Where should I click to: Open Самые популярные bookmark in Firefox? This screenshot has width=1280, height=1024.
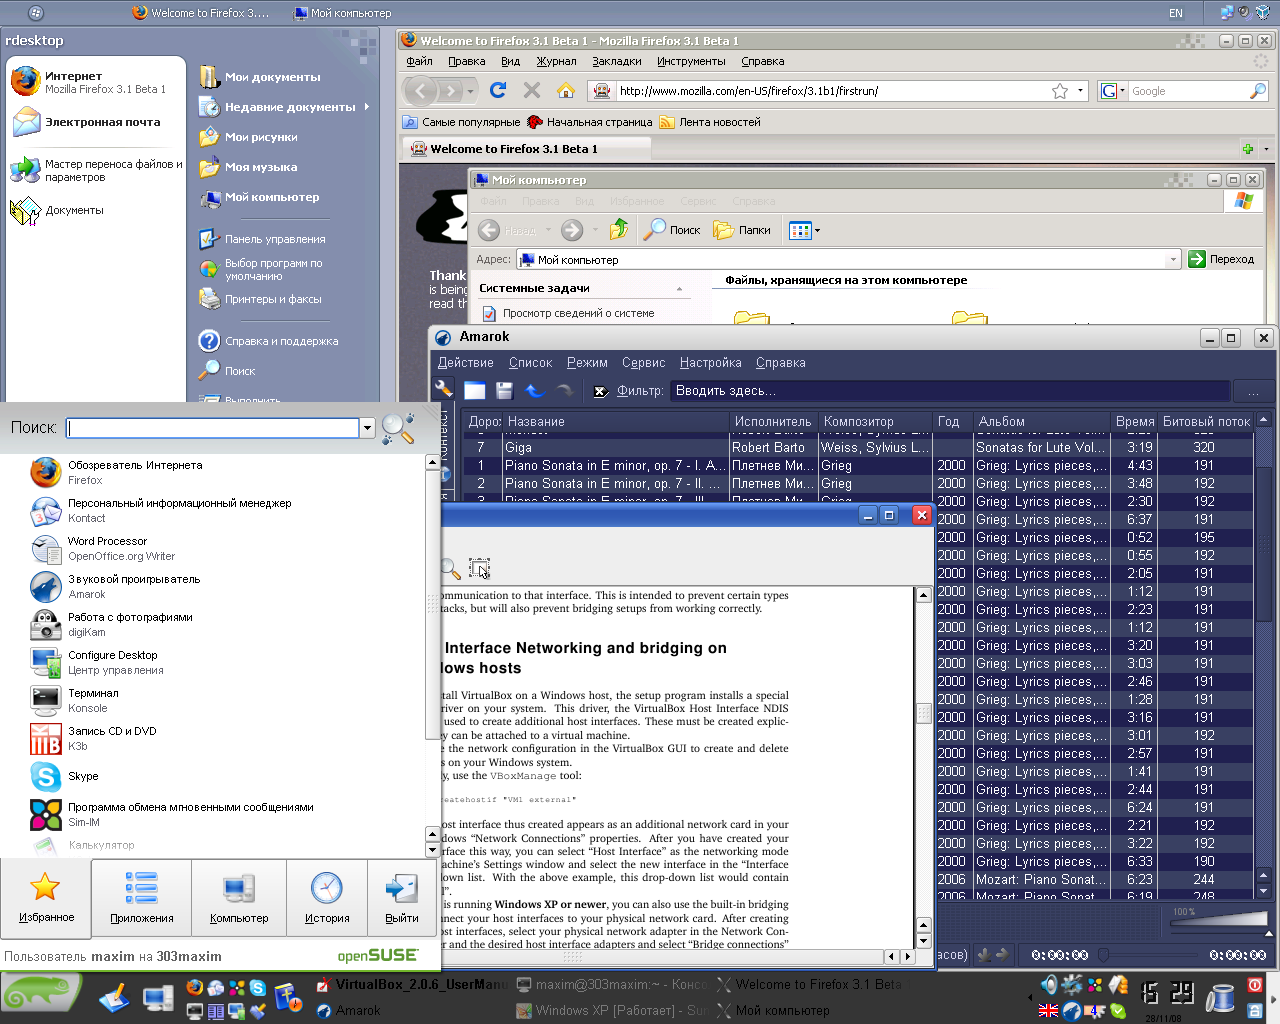click(461, 122)
